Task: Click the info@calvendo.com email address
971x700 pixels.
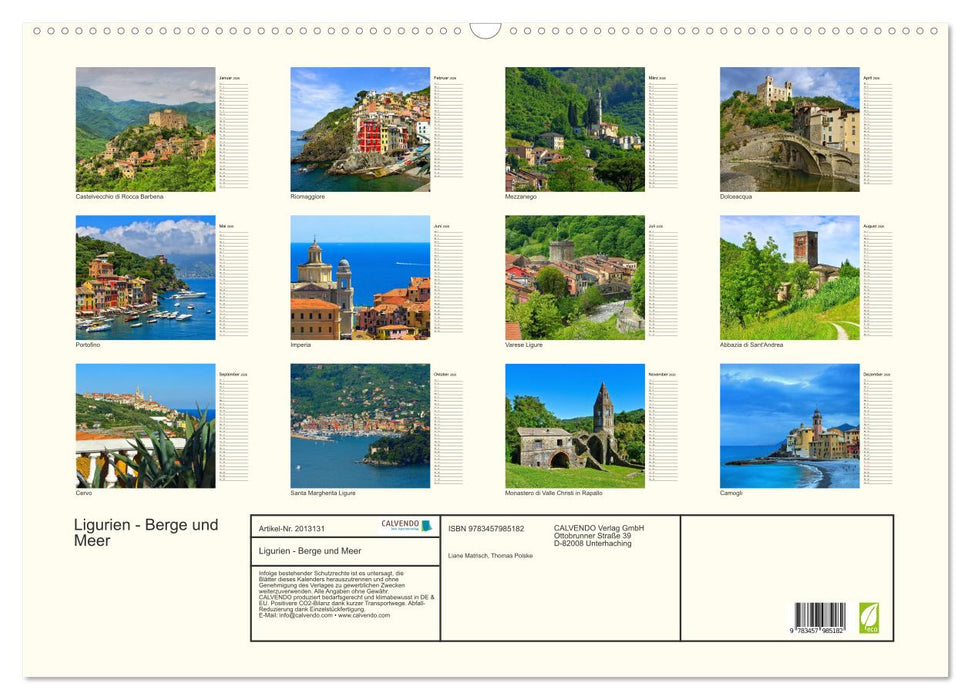Action: coord(301,616)
